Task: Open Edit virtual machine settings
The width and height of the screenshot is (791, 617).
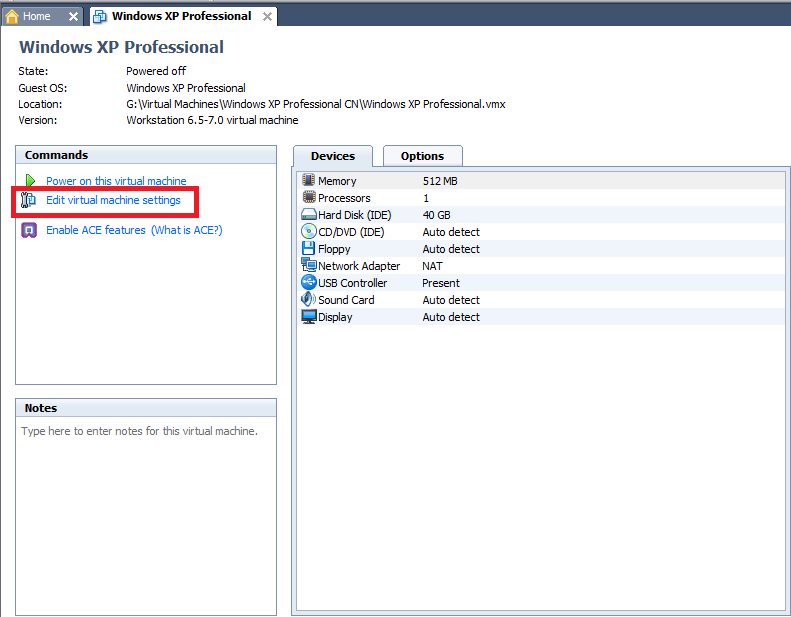Action: pyautogui.click(x=113, y=200)
